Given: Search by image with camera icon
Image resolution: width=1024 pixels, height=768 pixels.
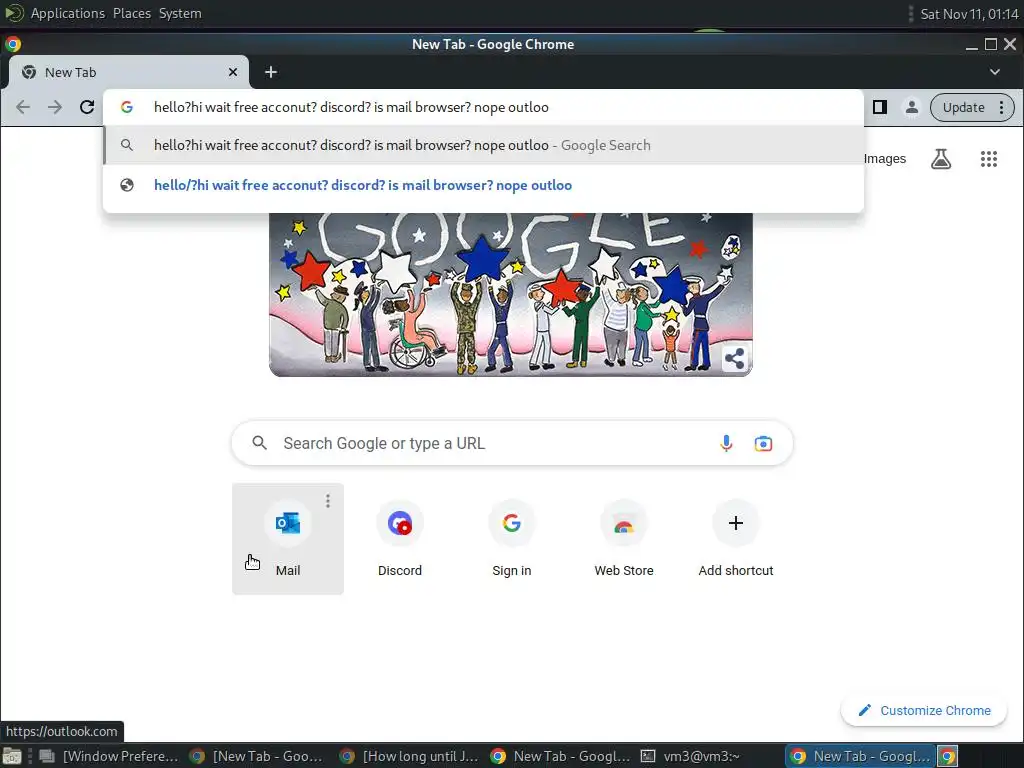Looking at the screenshot, I should click(763, 443).
